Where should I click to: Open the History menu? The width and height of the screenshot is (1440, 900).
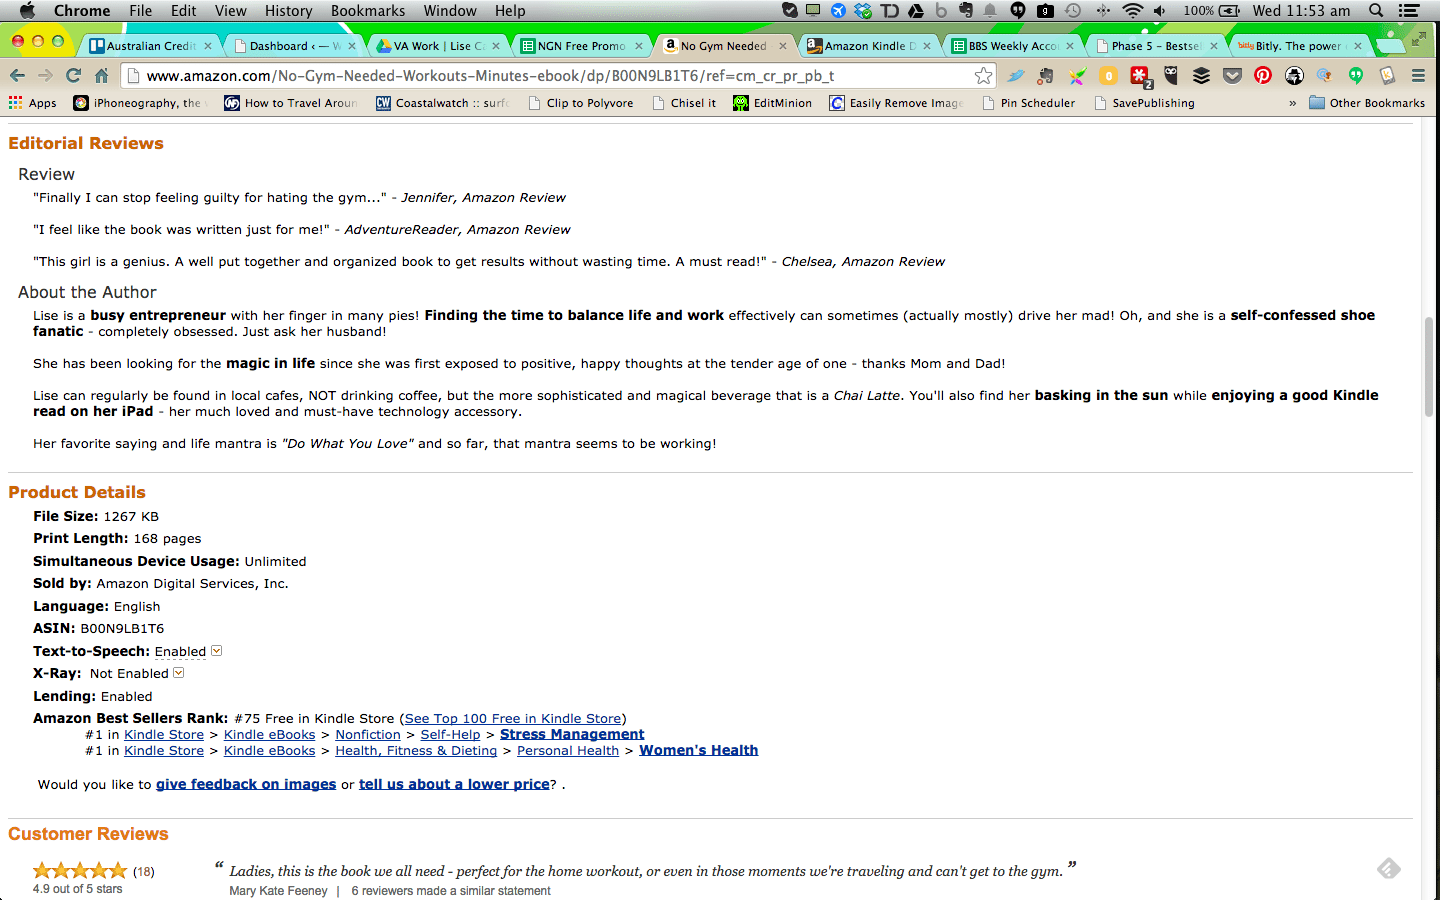pyautogui.click(x=289, y=11)
